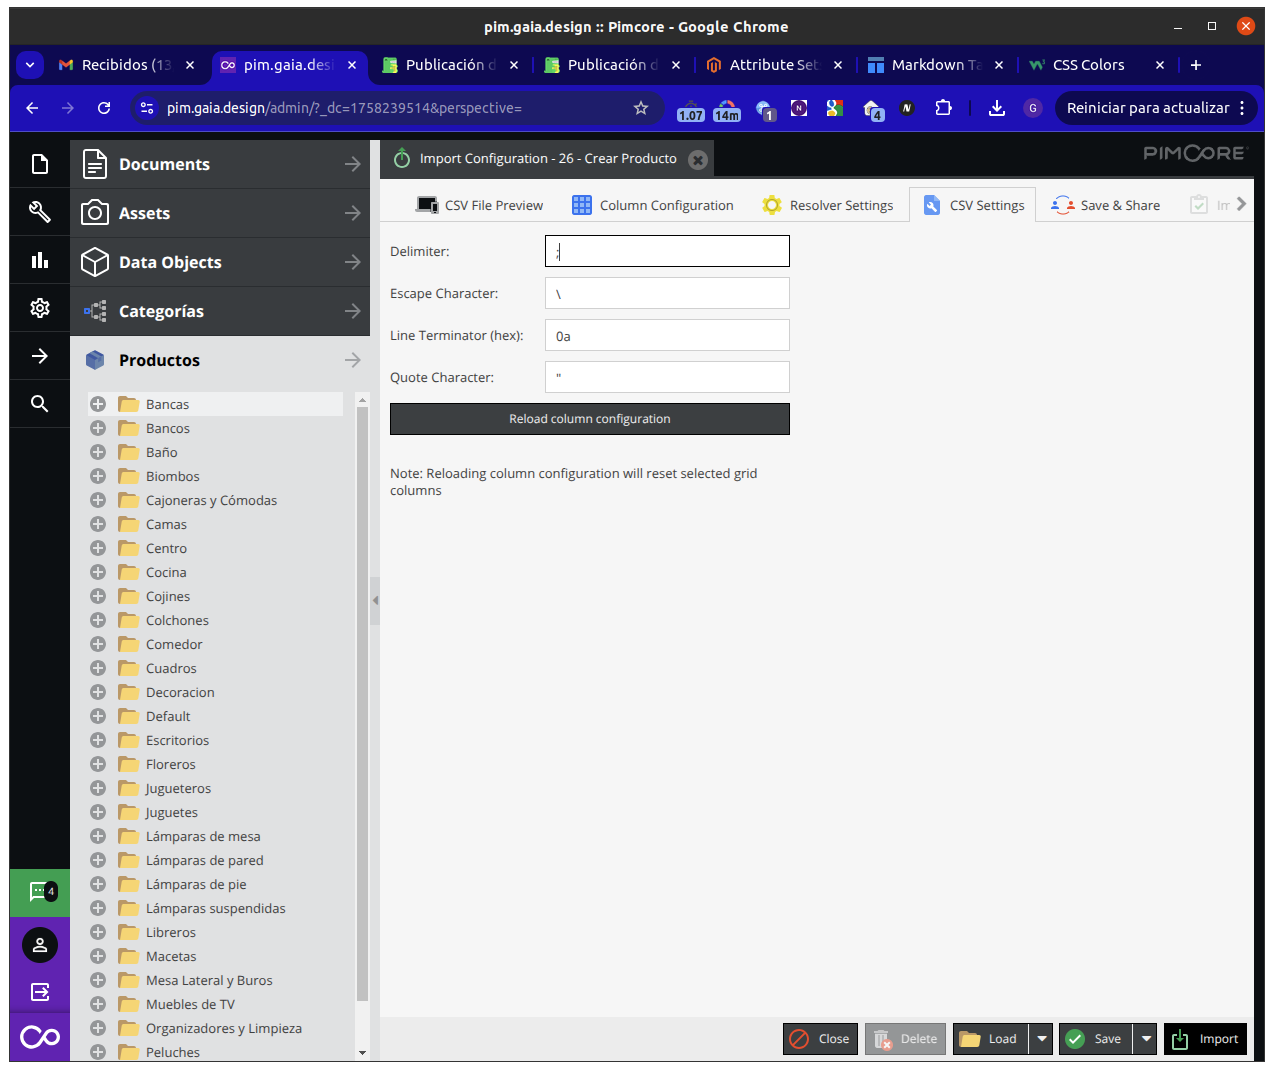Open the Save button dropdown arrow
This screenshot has width=1274, height=1071.
pyautogui.click(x=1146, y=1039)
